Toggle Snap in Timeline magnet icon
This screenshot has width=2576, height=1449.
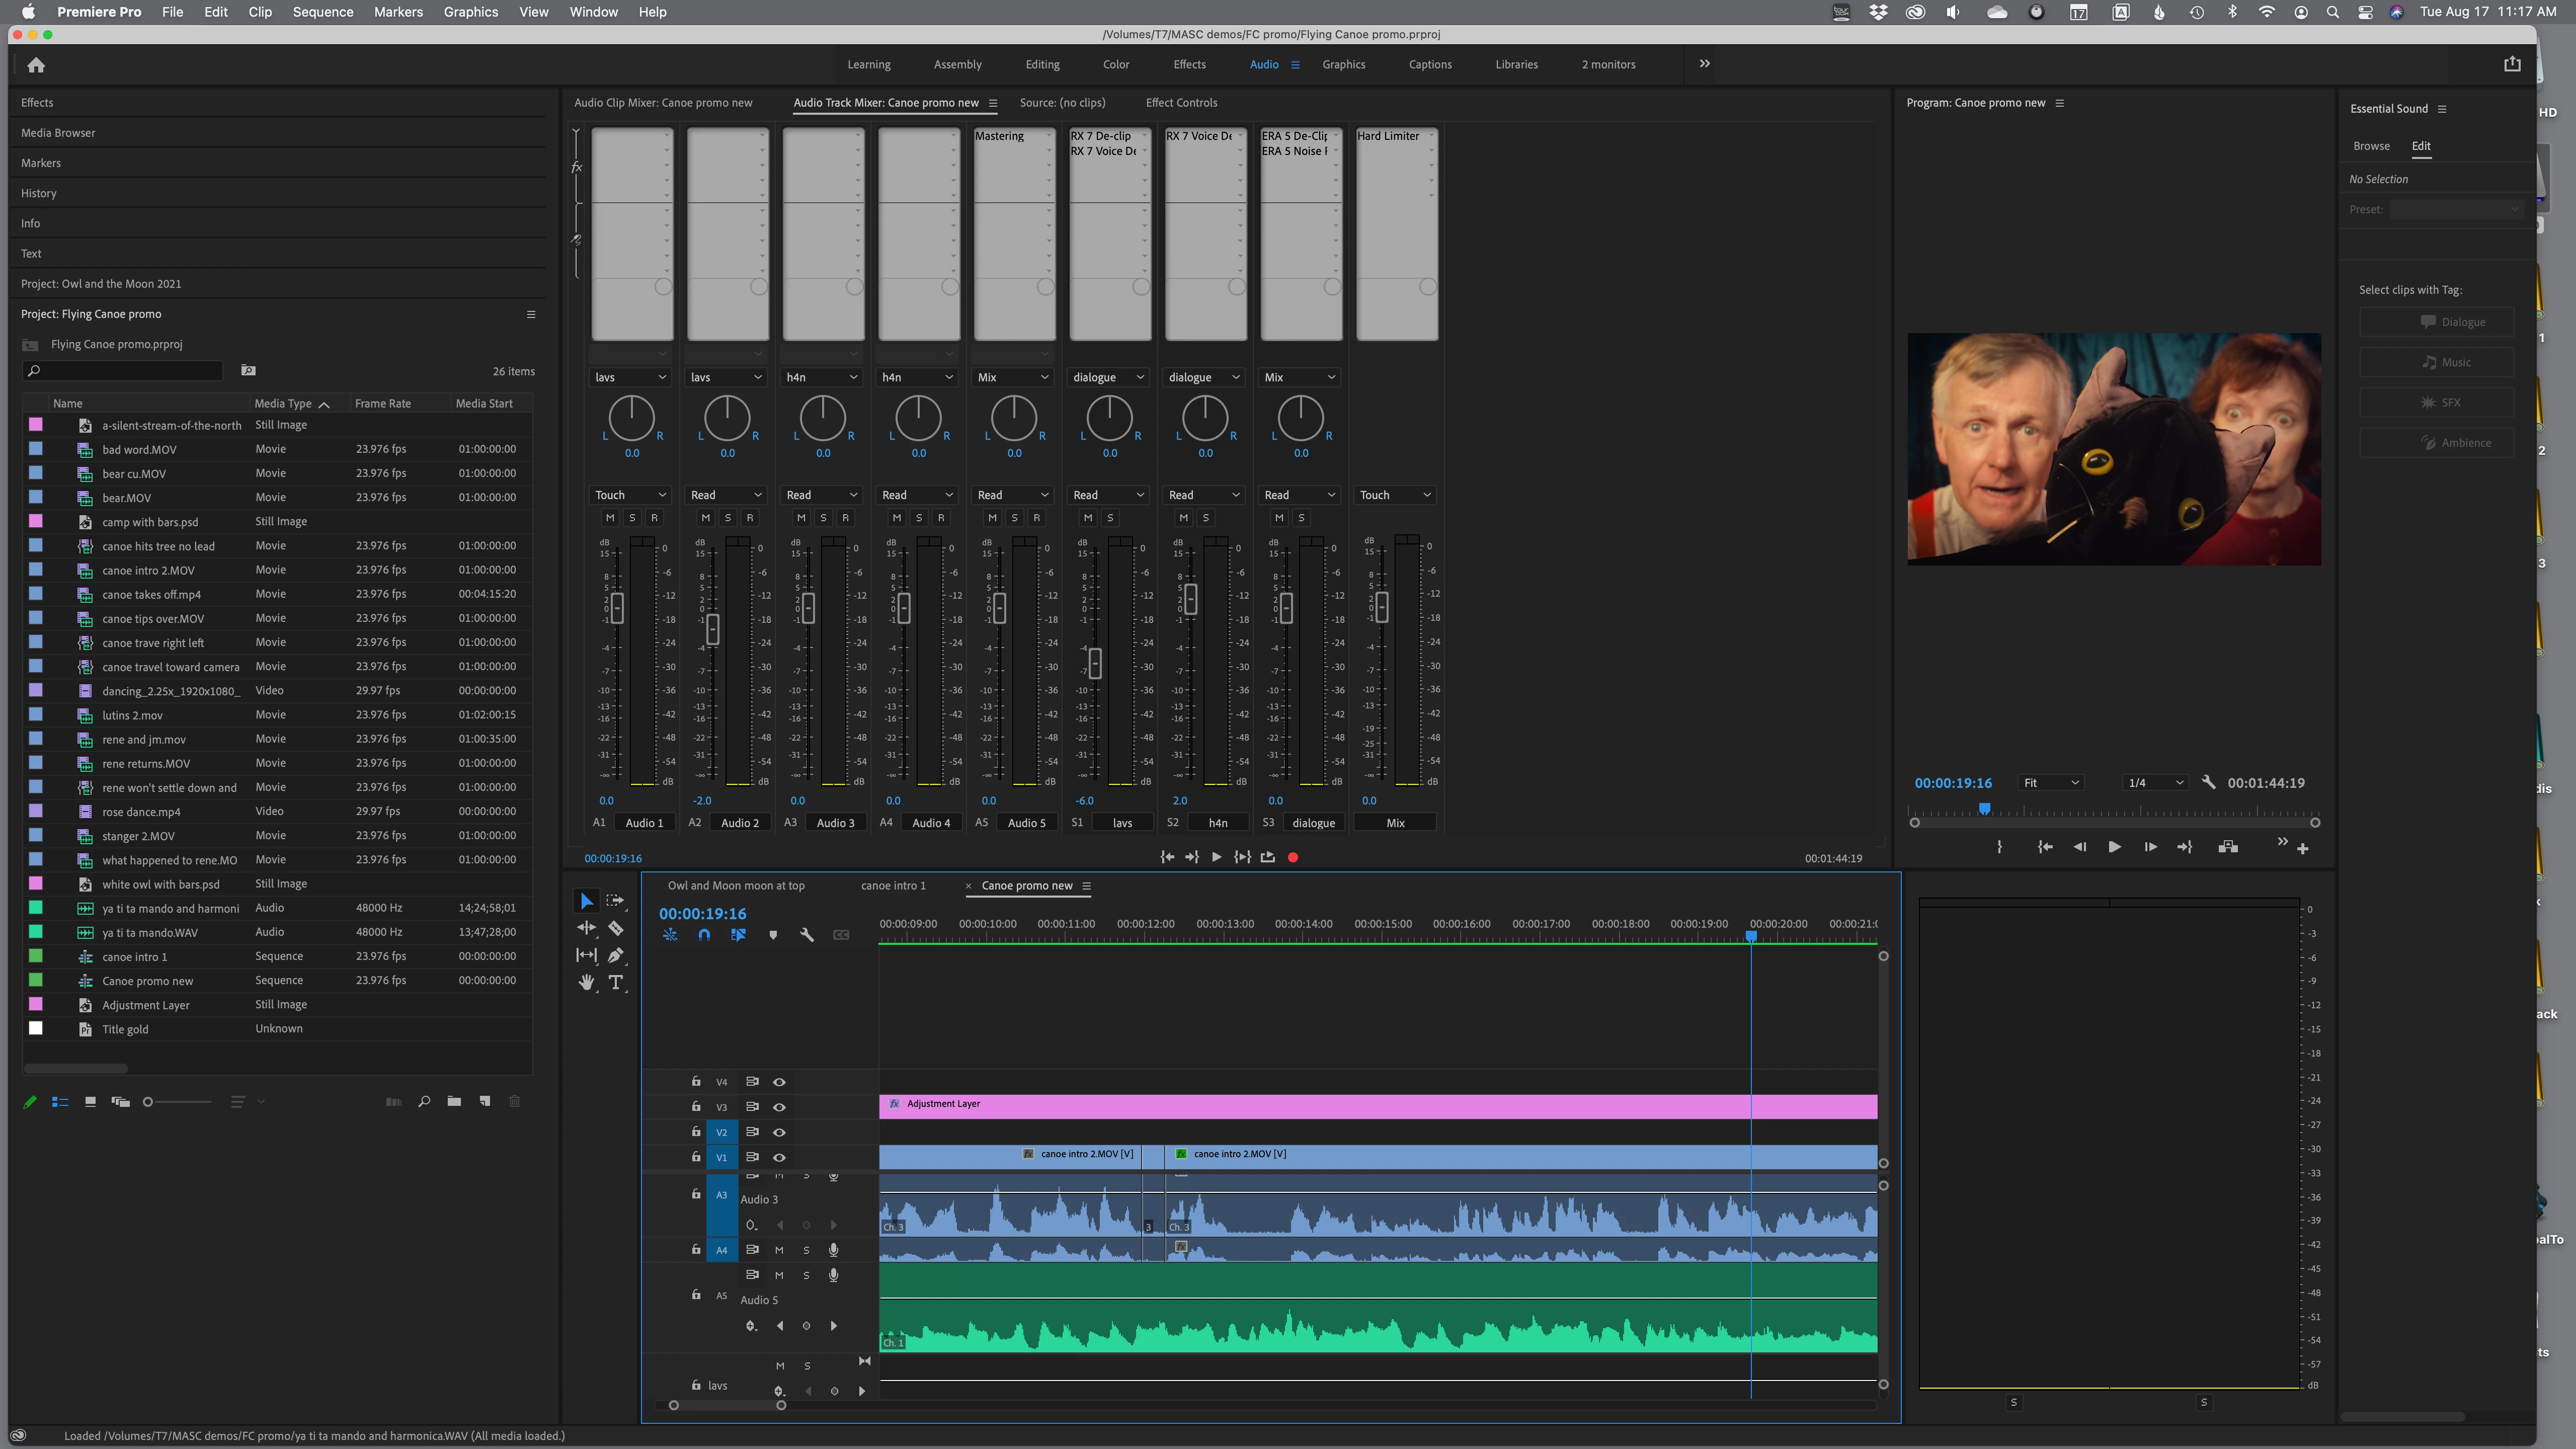click(x=704, y=935)
